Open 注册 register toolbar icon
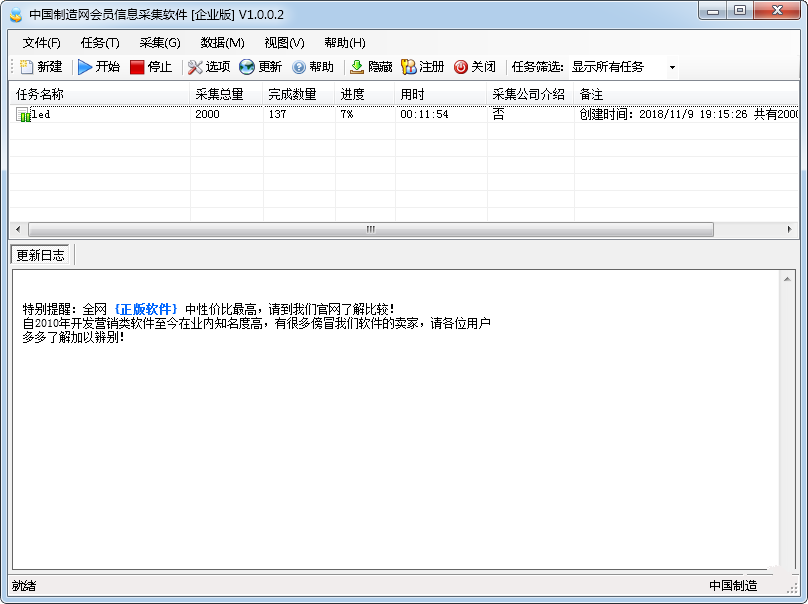 pyautogui.click(x=408, y=67)
